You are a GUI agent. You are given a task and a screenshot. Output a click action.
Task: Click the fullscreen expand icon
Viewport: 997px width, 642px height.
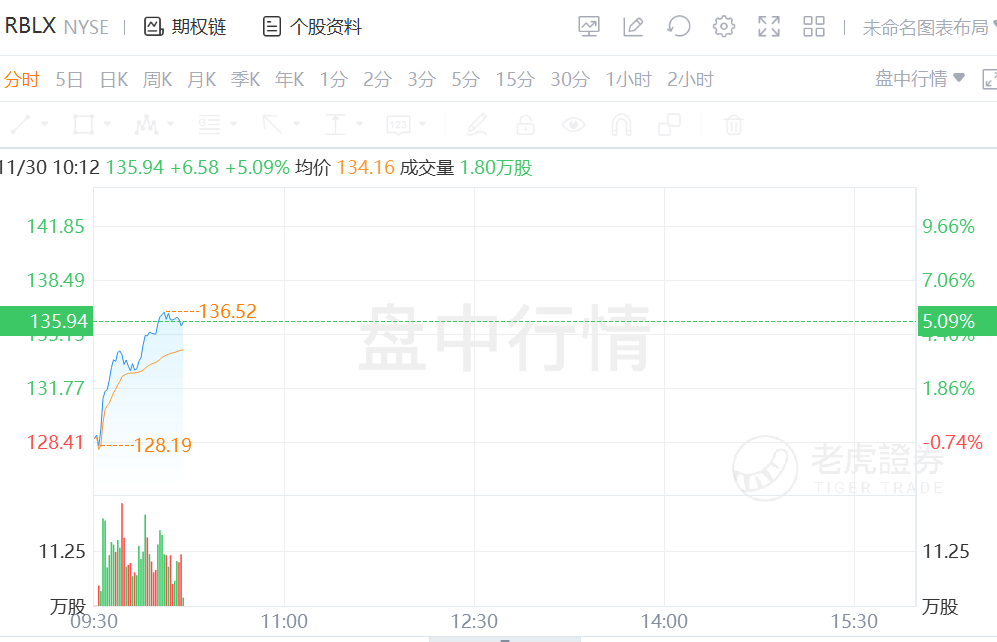769,27
